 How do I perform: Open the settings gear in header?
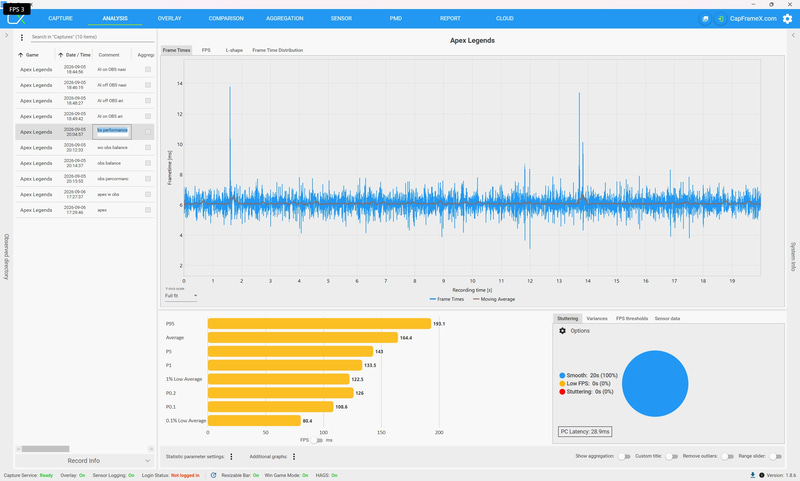tap(787, 19)
